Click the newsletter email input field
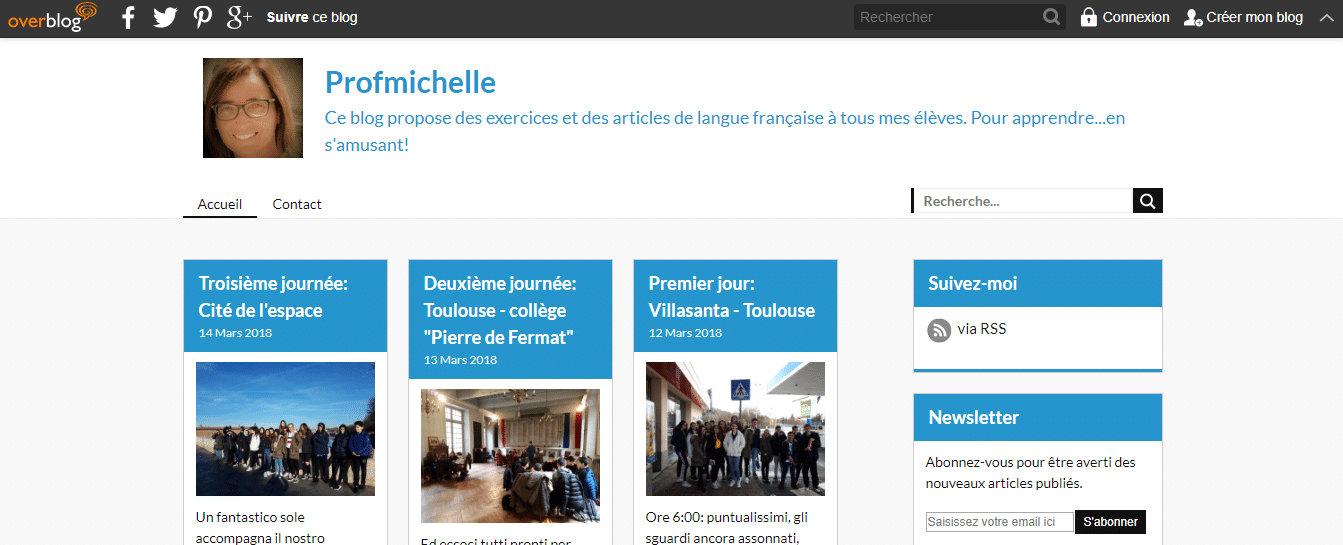1343x545 pixels. 1000,522
